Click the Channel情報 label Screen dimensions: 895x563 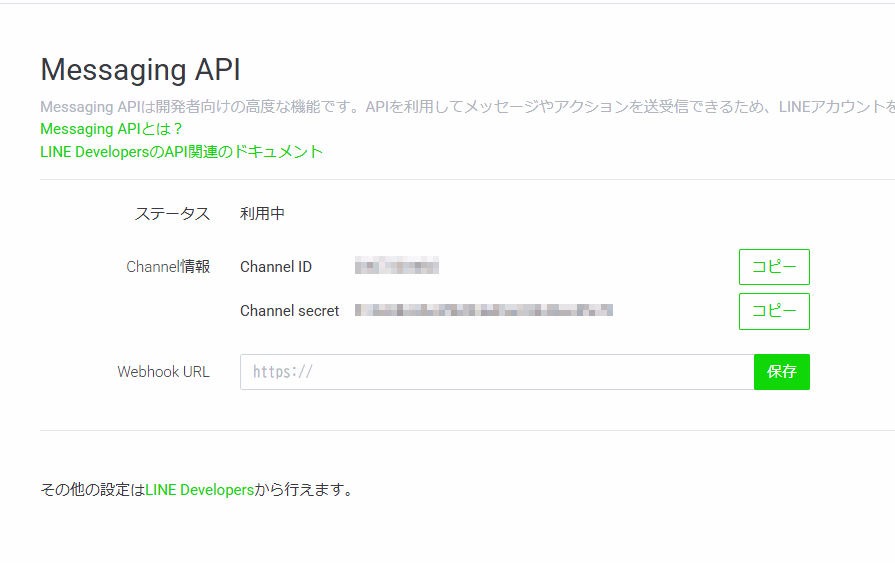(x=168, y=267)
